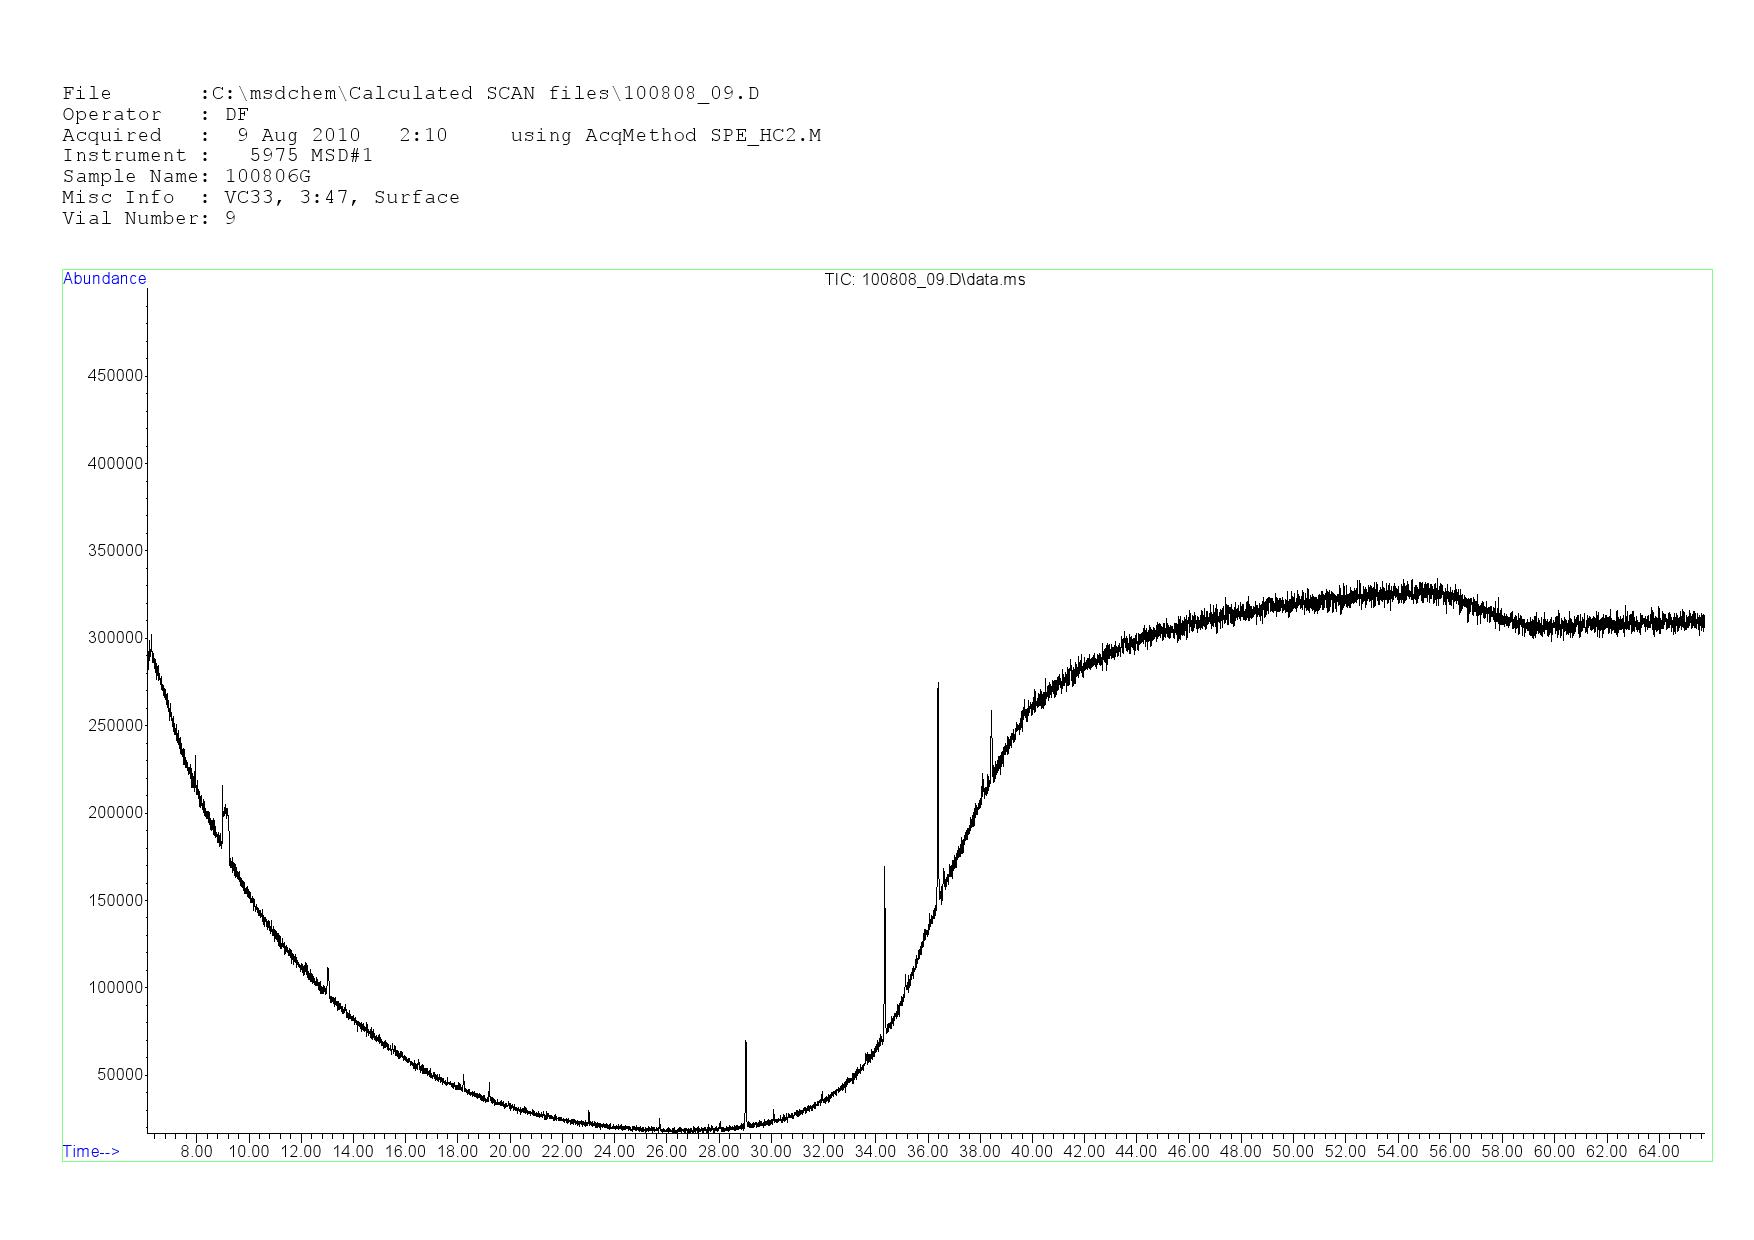The width and height of the screenshot is (1754, 1240).
Task: Click the 300000 y-axis tick label
Action: [116, 638]
